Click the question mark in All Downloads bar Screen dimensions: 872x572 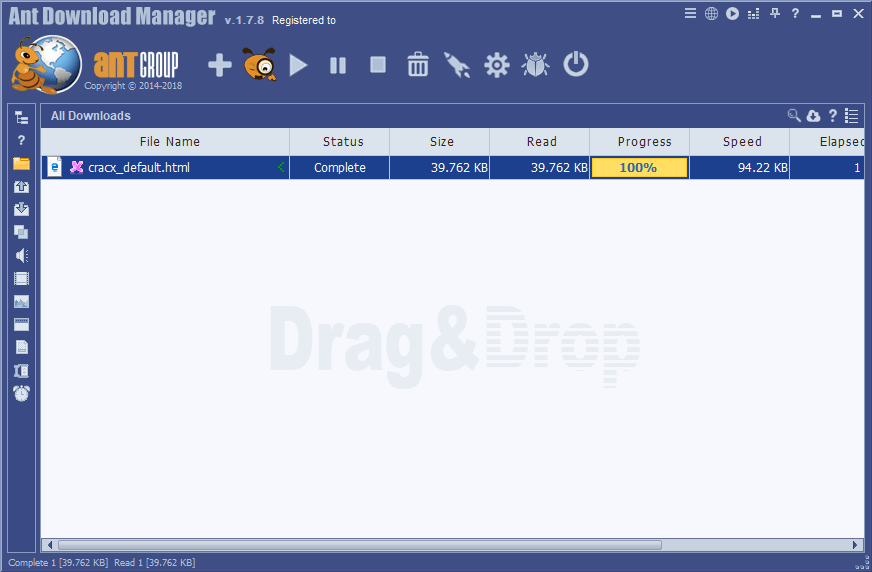tap(833, 116)
